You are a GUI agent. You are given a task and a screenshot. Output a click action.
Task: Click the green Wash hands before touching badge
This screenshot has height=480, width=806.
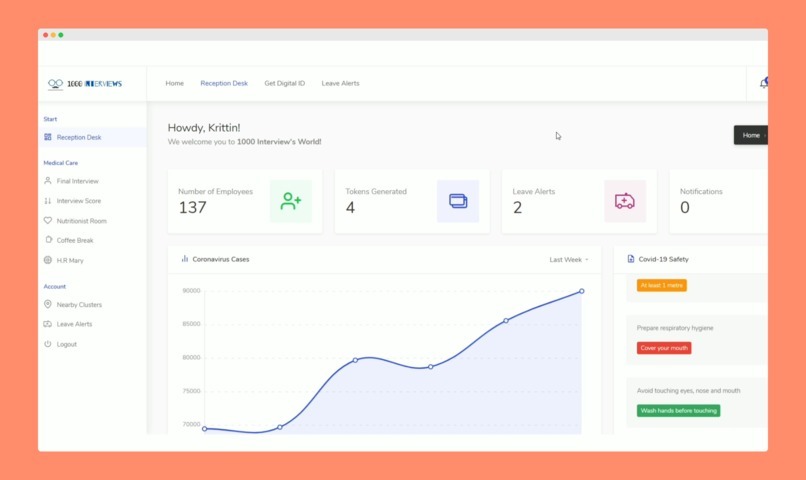pyautogui.click(x=679, y=411)
